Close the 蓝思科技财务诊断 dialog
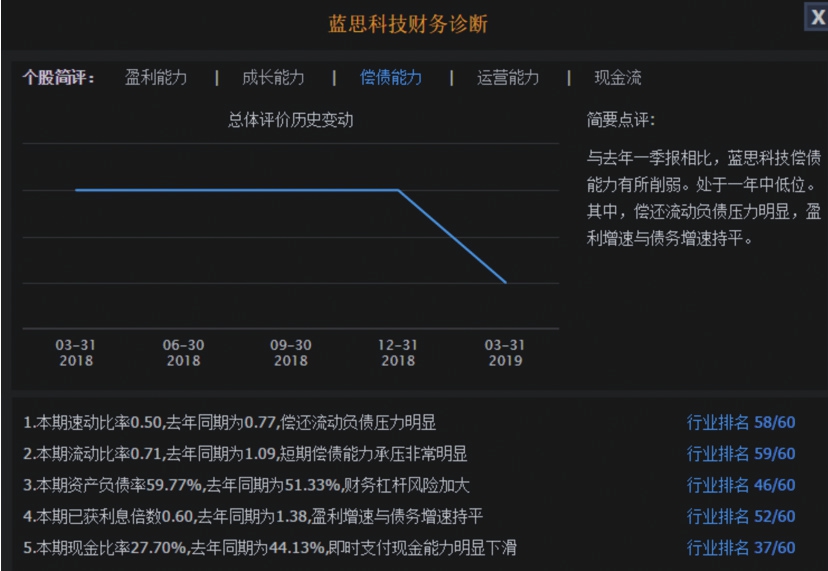The height and width of the screenshot is (571, 828). pos(816,17)
